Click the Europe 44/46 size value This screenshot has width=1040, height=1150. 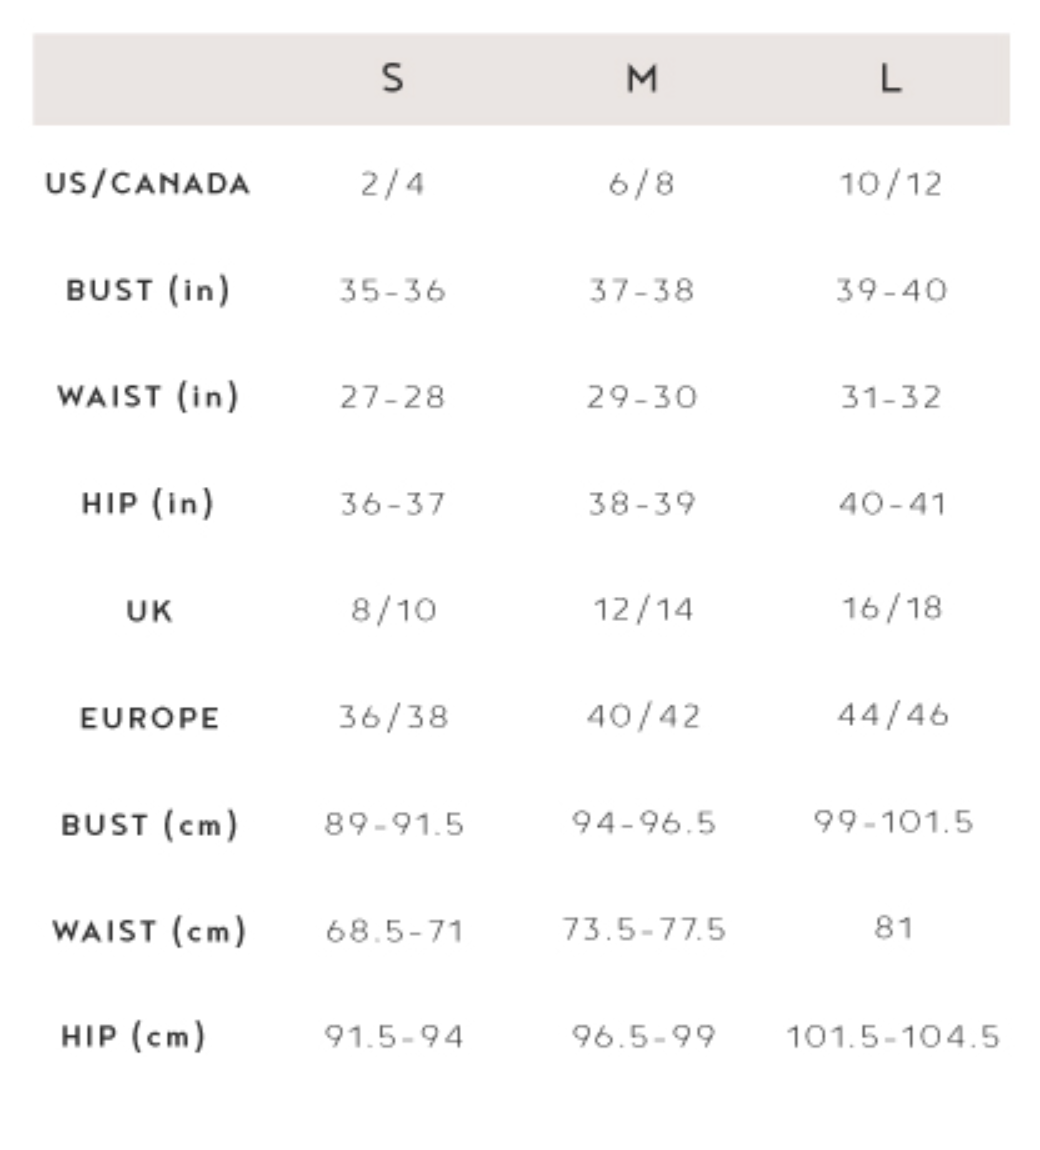(x=892, y=715)
